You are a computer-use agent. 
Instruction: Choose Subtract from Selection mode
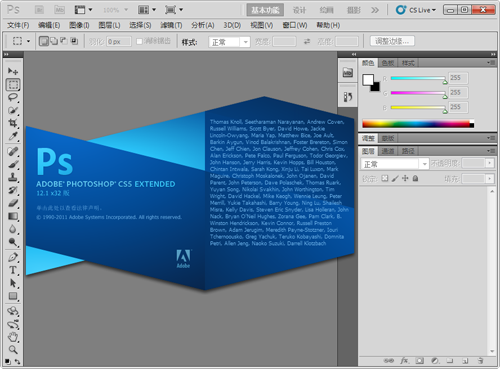[x=64, y=41]
